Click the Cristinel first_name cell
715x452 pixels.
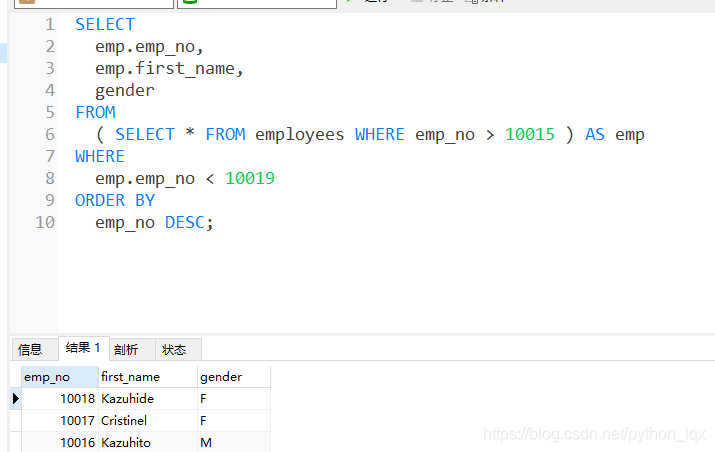point(148,421)
